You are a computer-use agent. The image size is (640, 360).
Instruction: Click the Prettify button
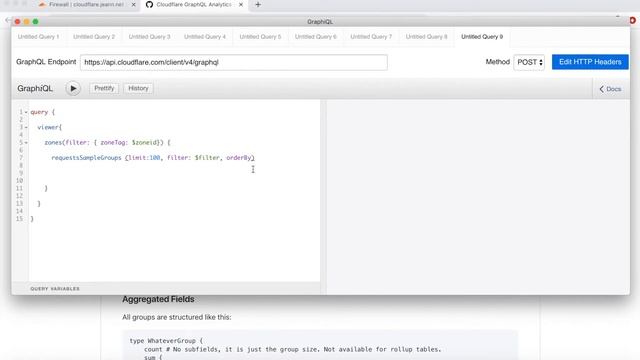(104, 88)
